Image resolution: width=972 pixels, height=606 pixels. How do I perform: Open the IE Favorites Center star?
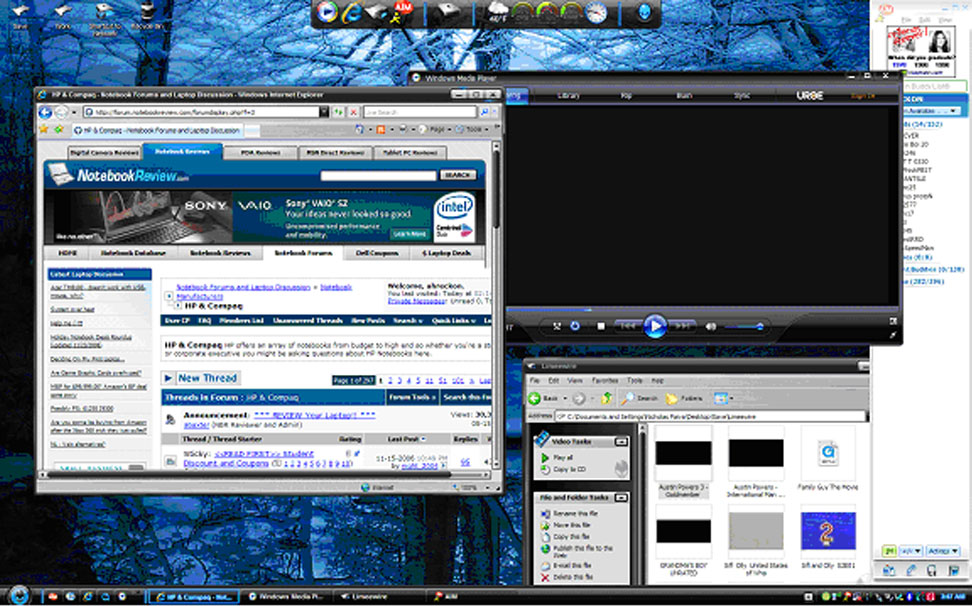tap(43, 130)
